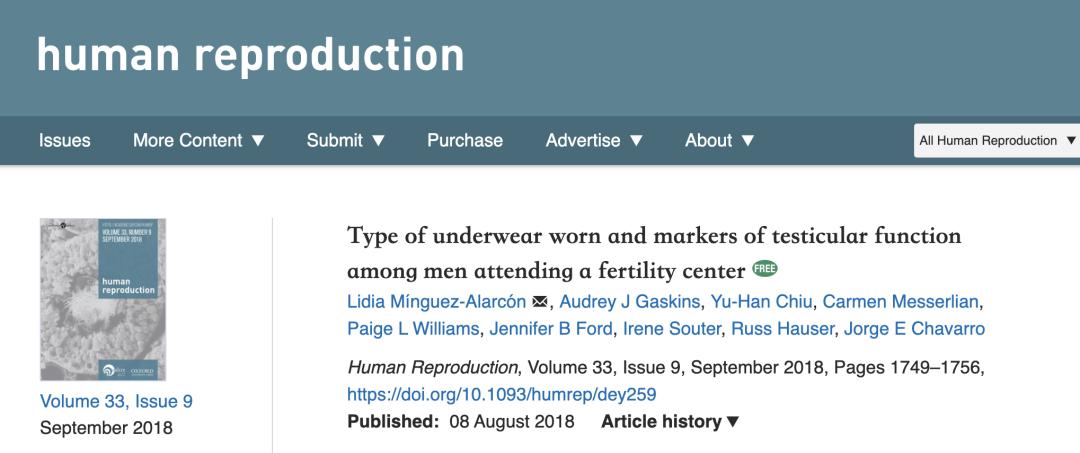
Task: Click the green FREE badge icon
Action: [x=765, y=269]
